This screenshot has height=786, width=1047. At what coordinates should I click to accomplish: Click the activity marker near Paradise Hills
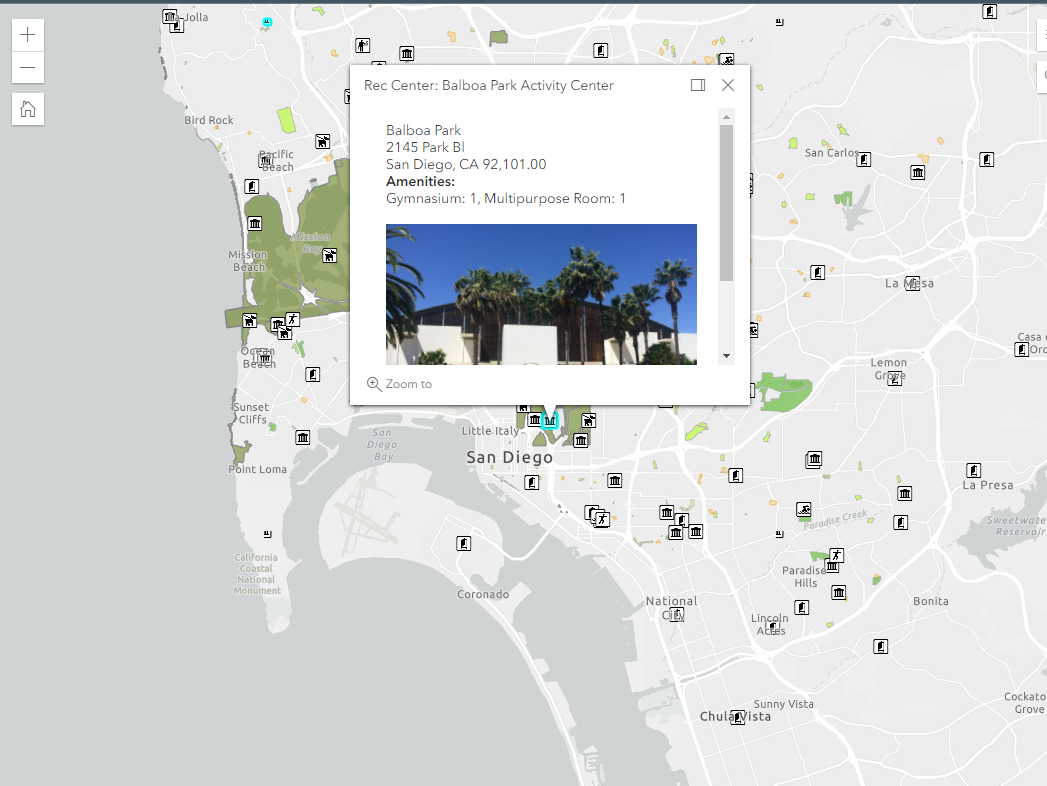coord(836,556)
